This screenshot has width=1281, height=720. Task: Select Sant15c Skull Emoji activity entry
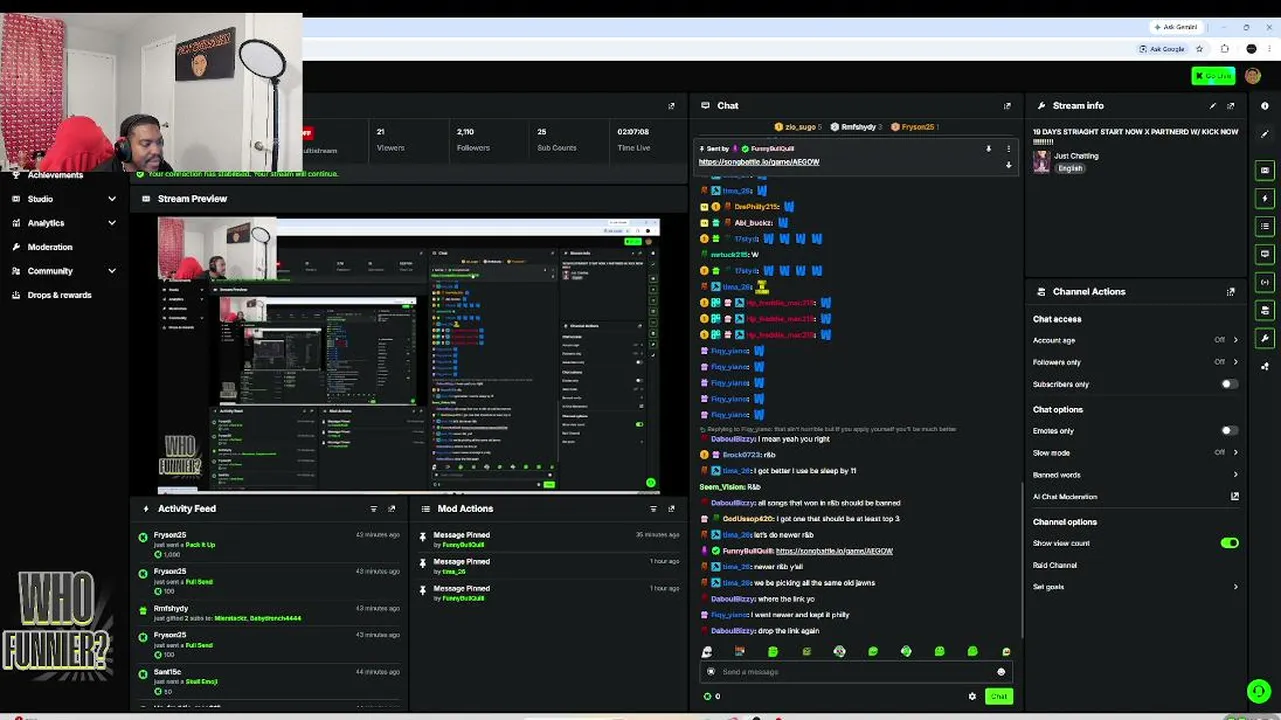pos(270,681)
